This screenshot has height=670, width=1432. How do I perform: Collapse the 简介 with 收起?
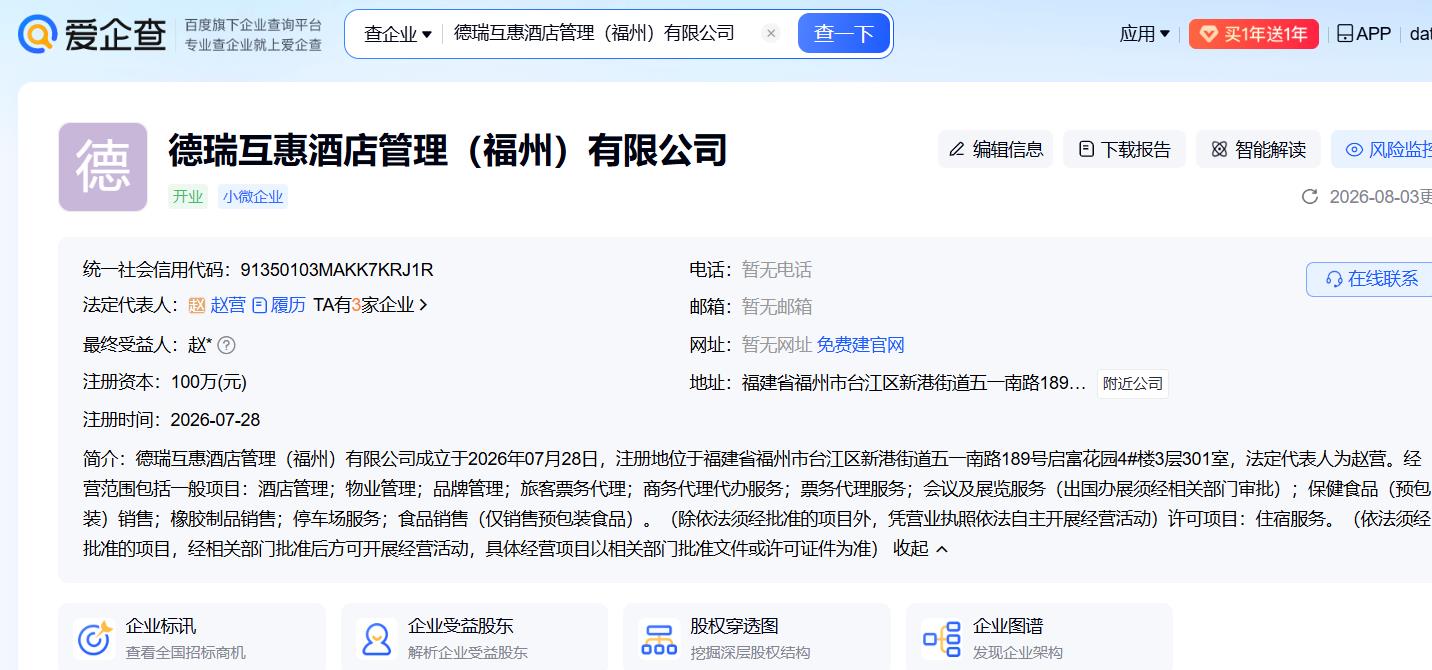(x=920, y=548)
